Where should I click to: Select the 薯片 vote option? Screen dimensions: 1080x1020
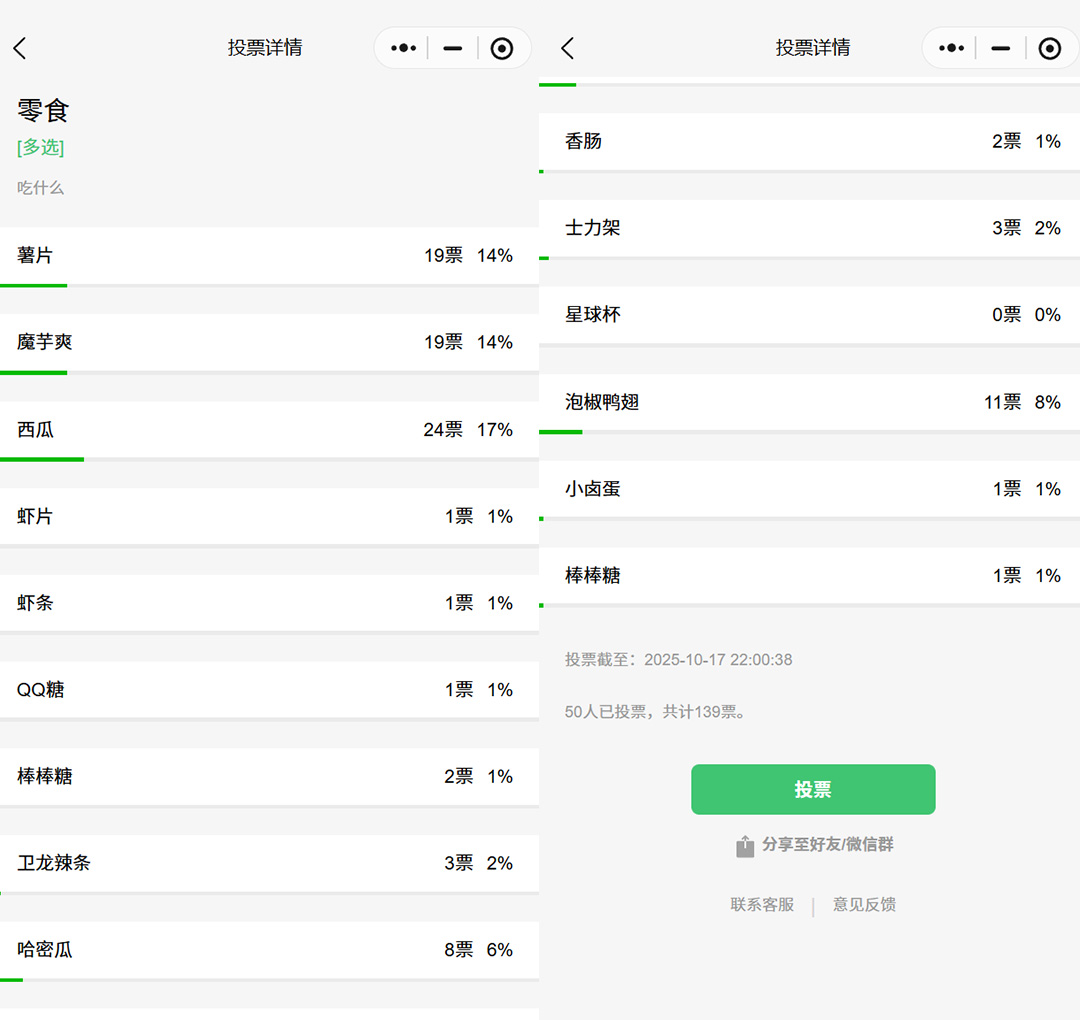[268, 255]
